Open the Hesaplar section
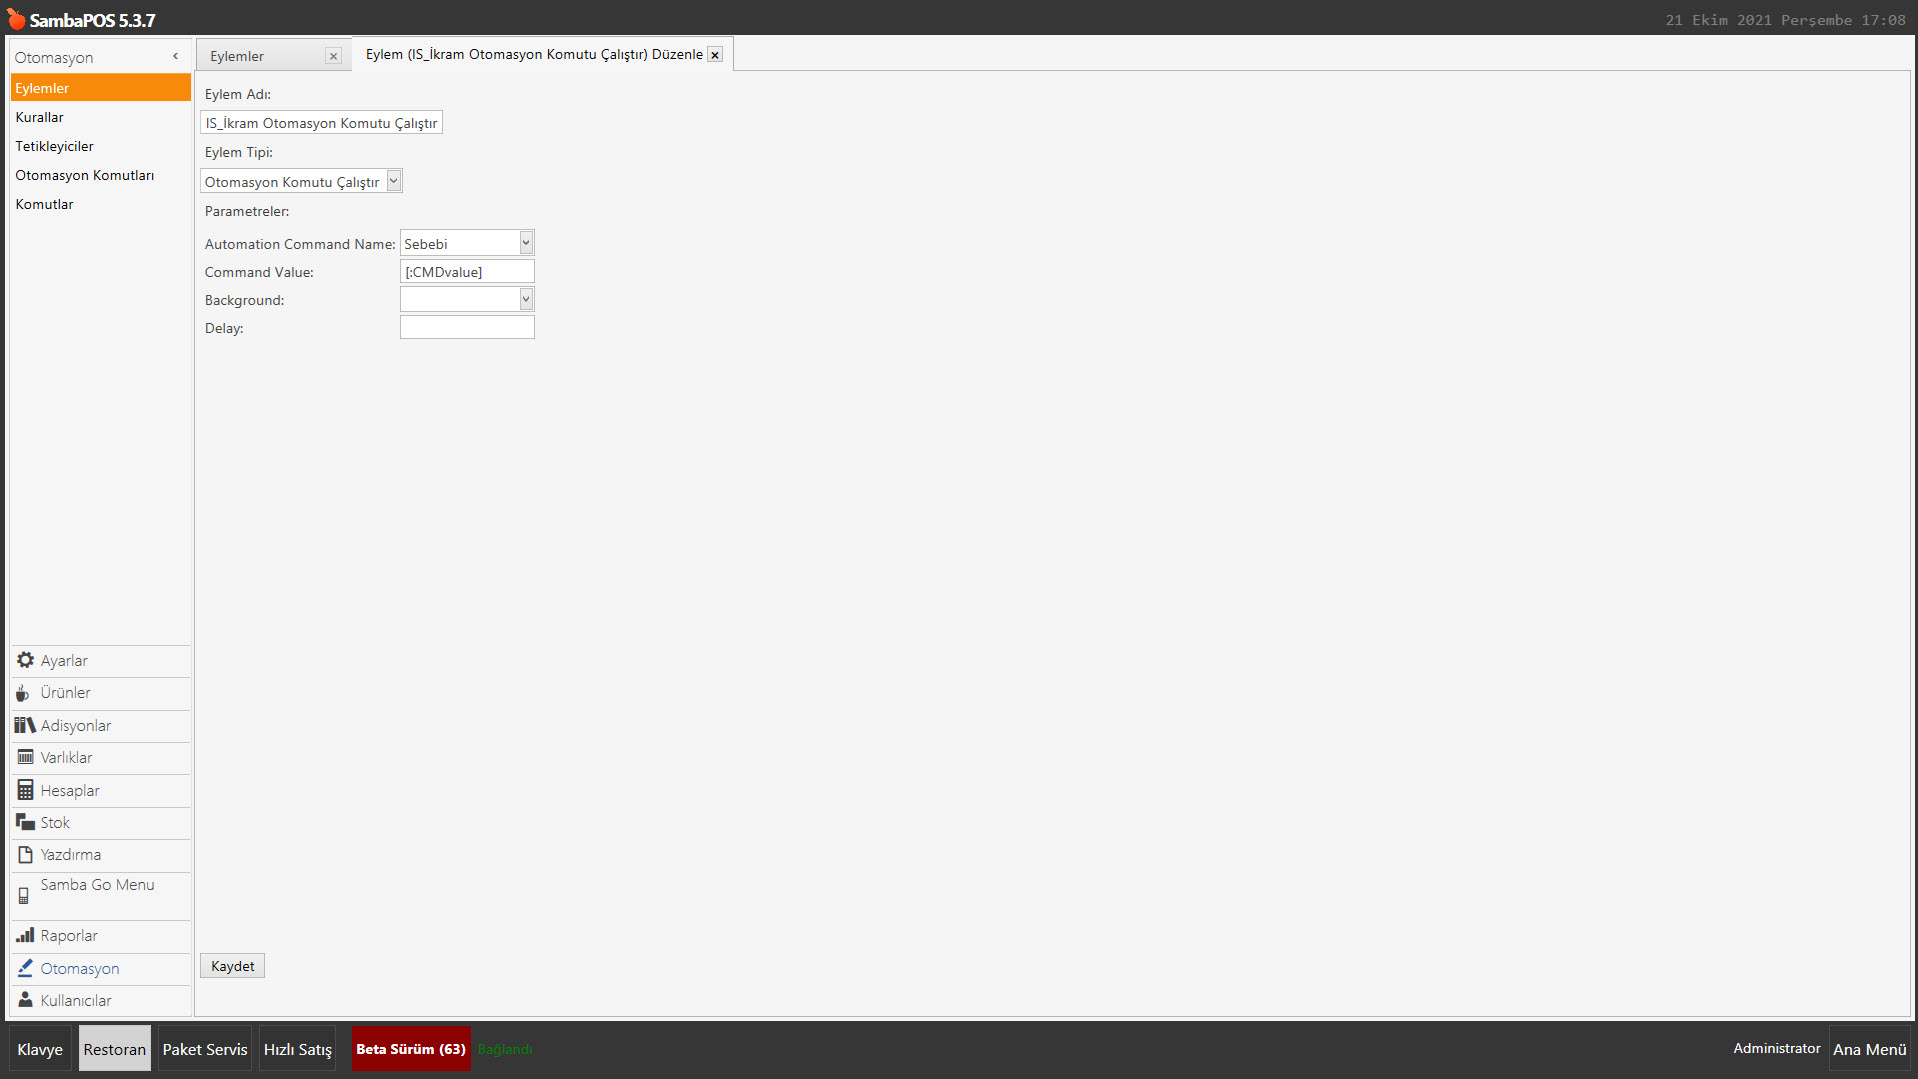Screen dimensions: 1918x1079 (101, 790)
